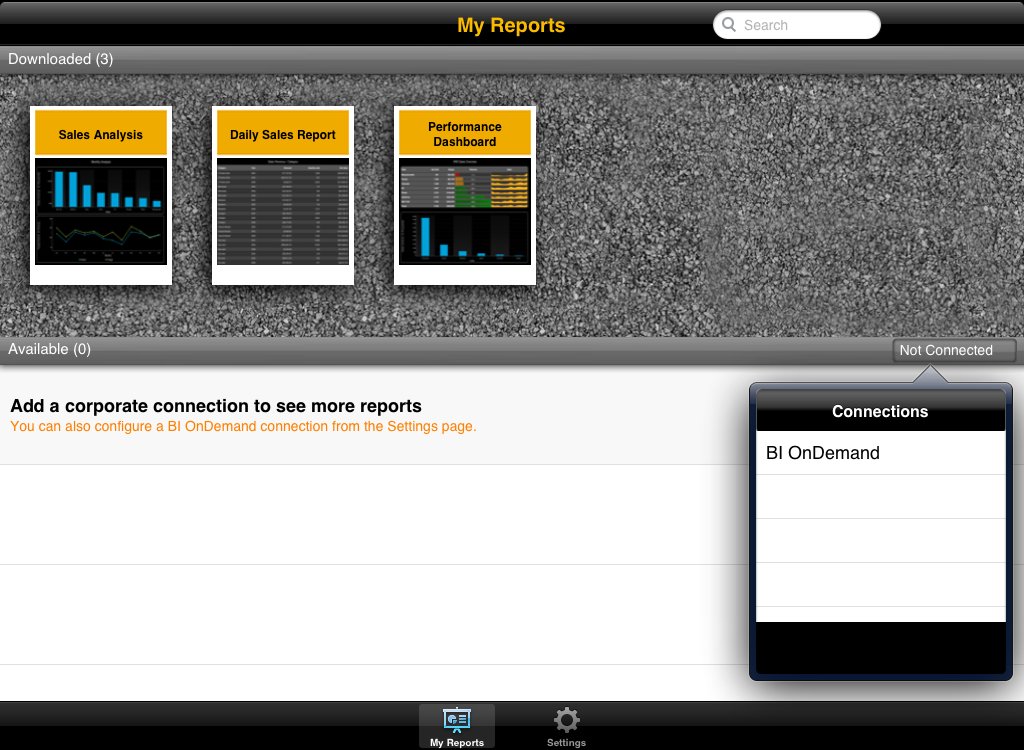The image size is (1024, 750).
Task: Collapse the Not Connected dropdown
Action: (954, 350)
